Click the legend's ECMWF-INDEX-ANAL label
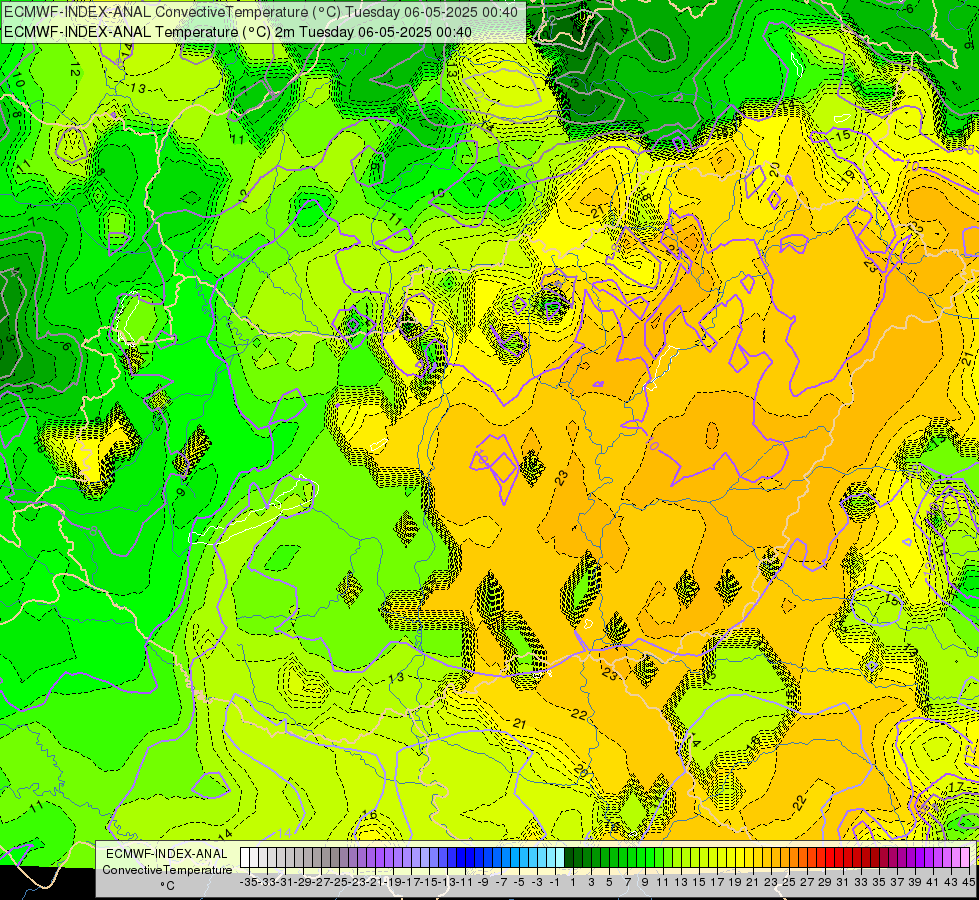Screen dimensions: 979x900 pos(167,854)
